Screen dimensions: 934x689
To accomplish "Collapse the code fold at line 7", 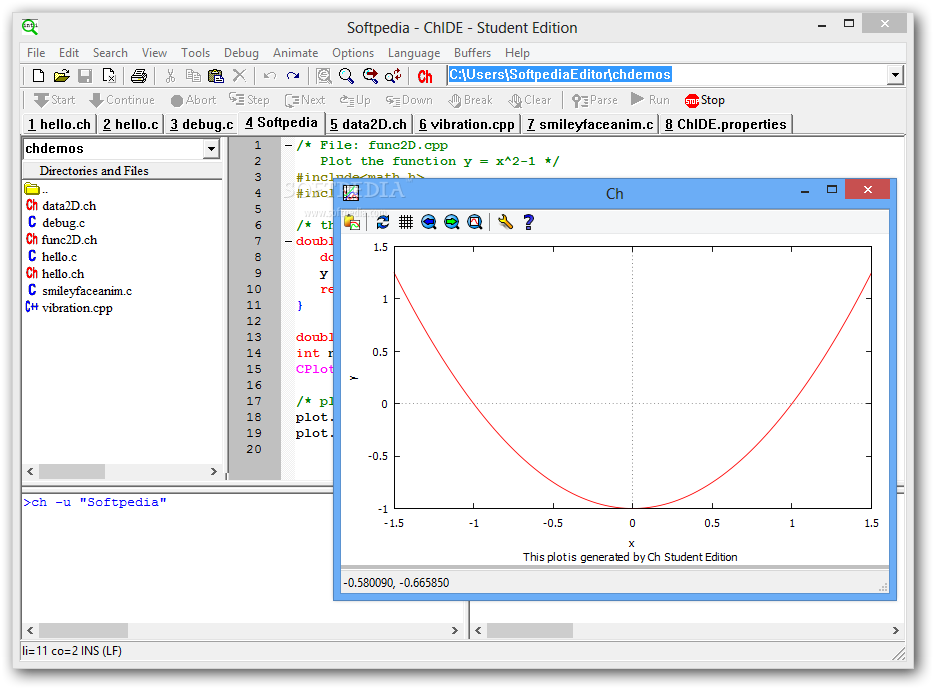I will pos(288,241).
